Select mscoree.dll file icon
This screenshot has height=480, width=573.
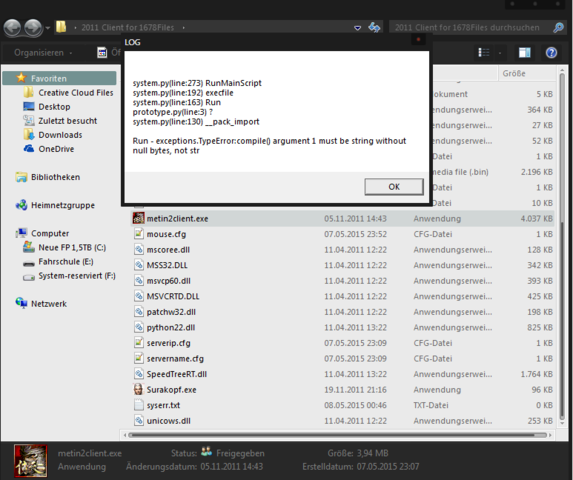coord(138,249)
